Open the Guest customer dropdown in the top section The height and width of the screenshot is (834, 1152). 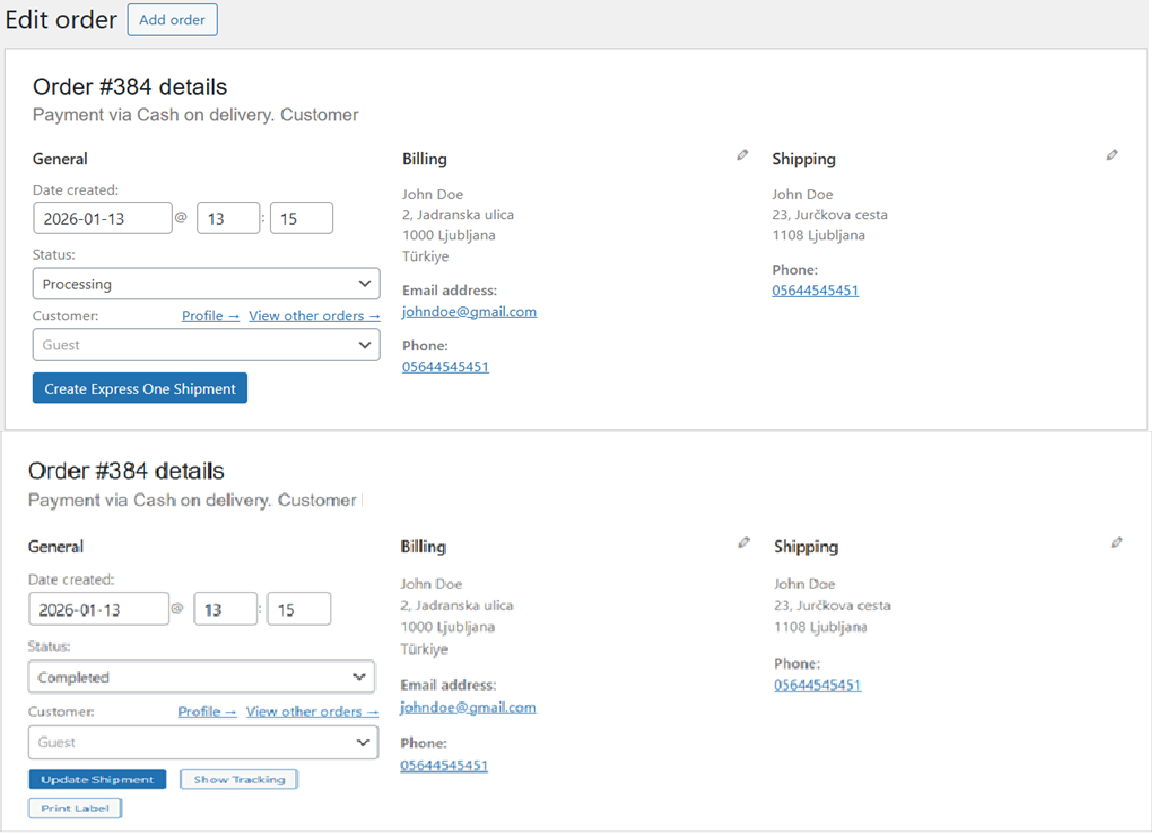(x=206, y=344)
